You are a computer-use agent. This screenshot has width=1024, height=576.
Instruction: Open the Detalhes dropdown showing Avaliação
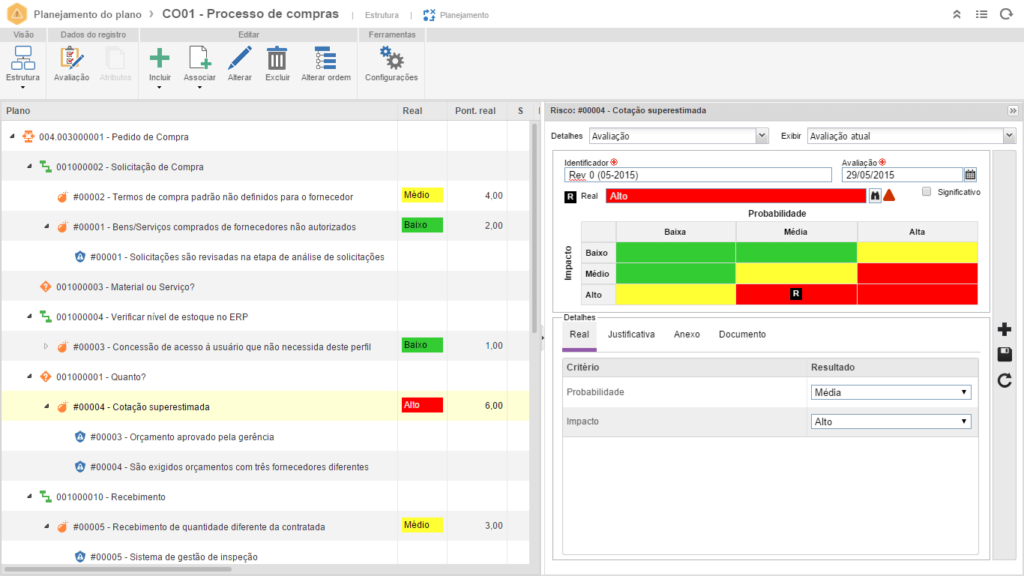pyautogui.click(x=678, y=135)
